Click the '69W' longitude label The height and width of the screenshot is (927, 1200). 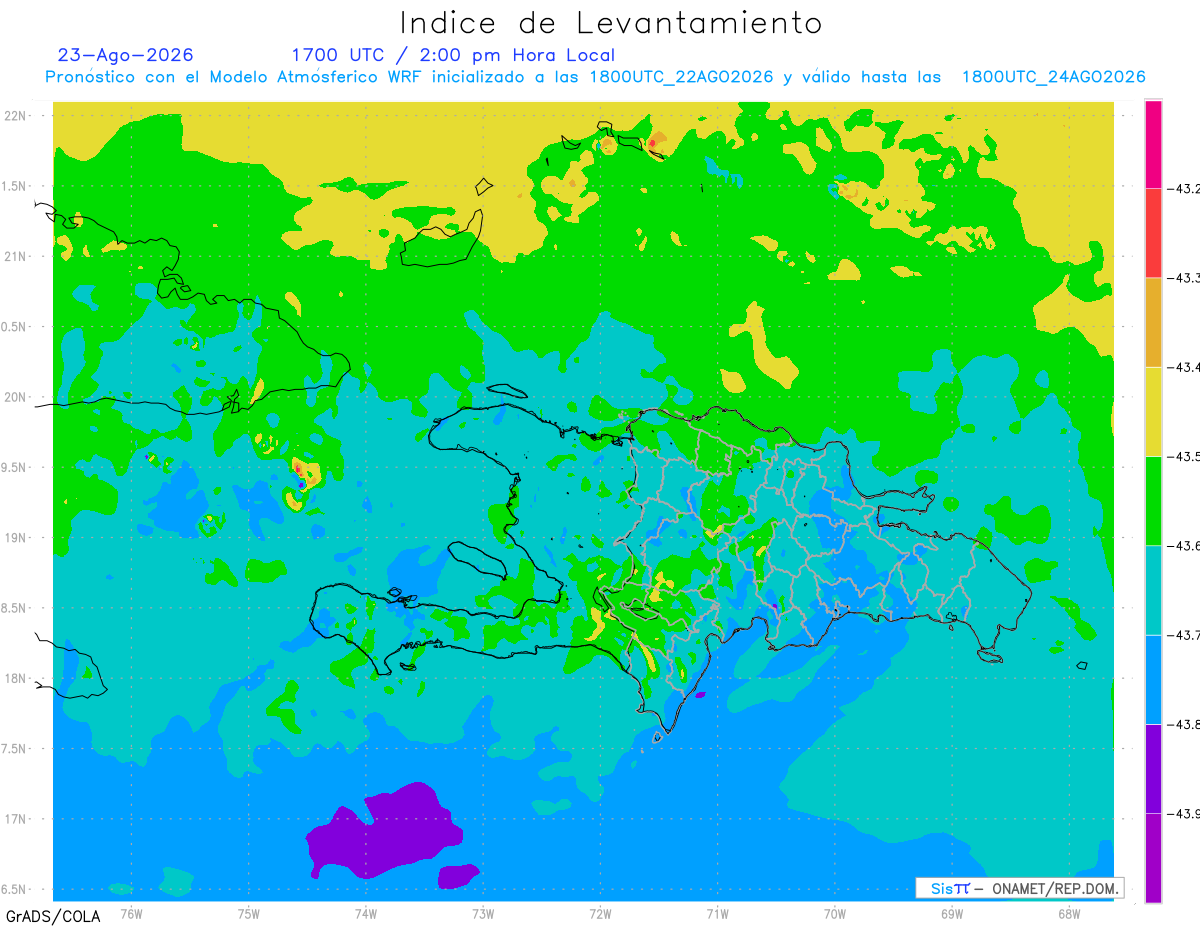click(x=951, y=913)
